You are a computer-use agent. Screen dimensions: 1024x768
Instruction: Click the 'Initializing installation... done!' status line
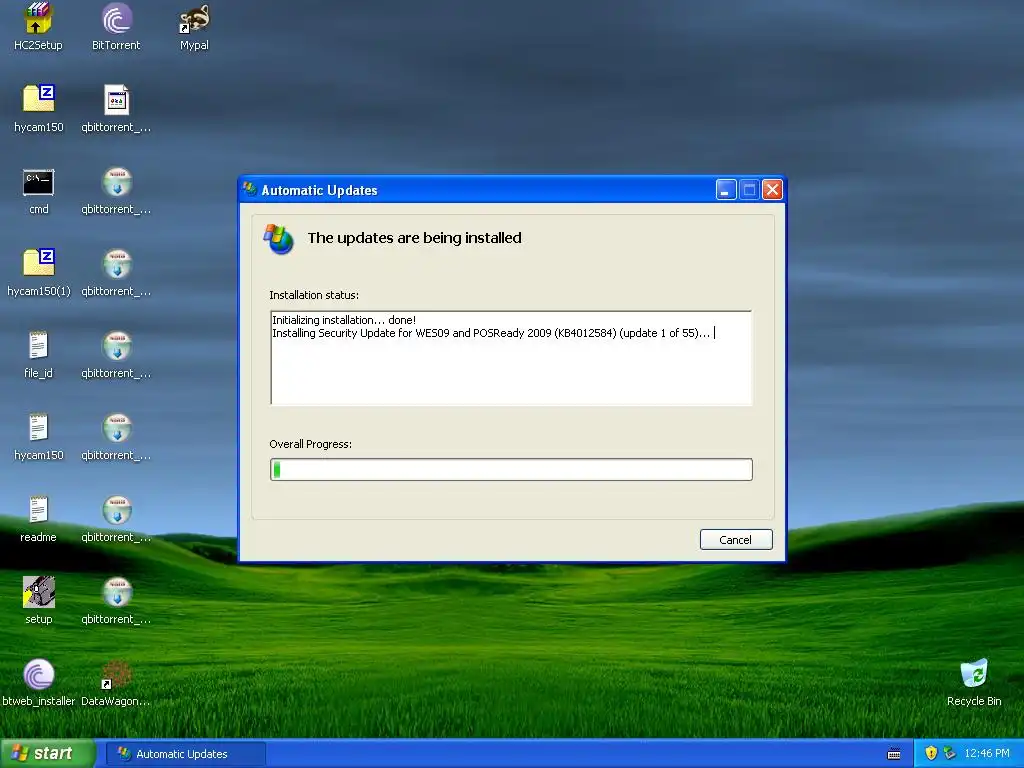344,320
